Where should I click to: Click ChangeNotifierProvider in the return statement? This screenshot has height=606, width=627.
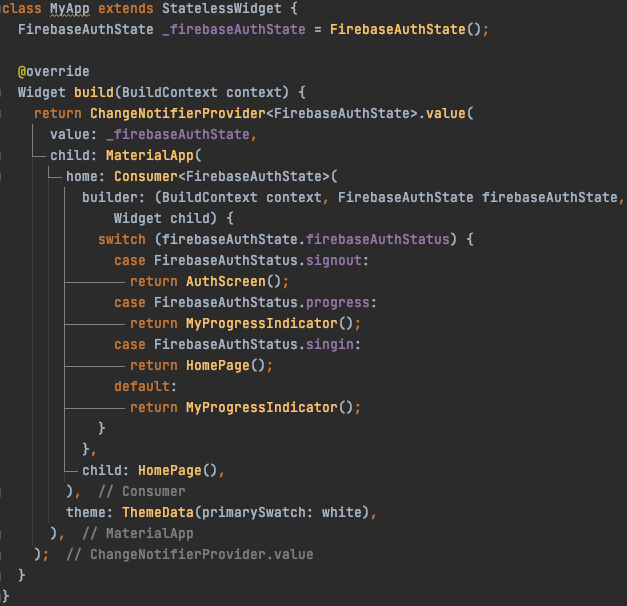click(178, 114)
